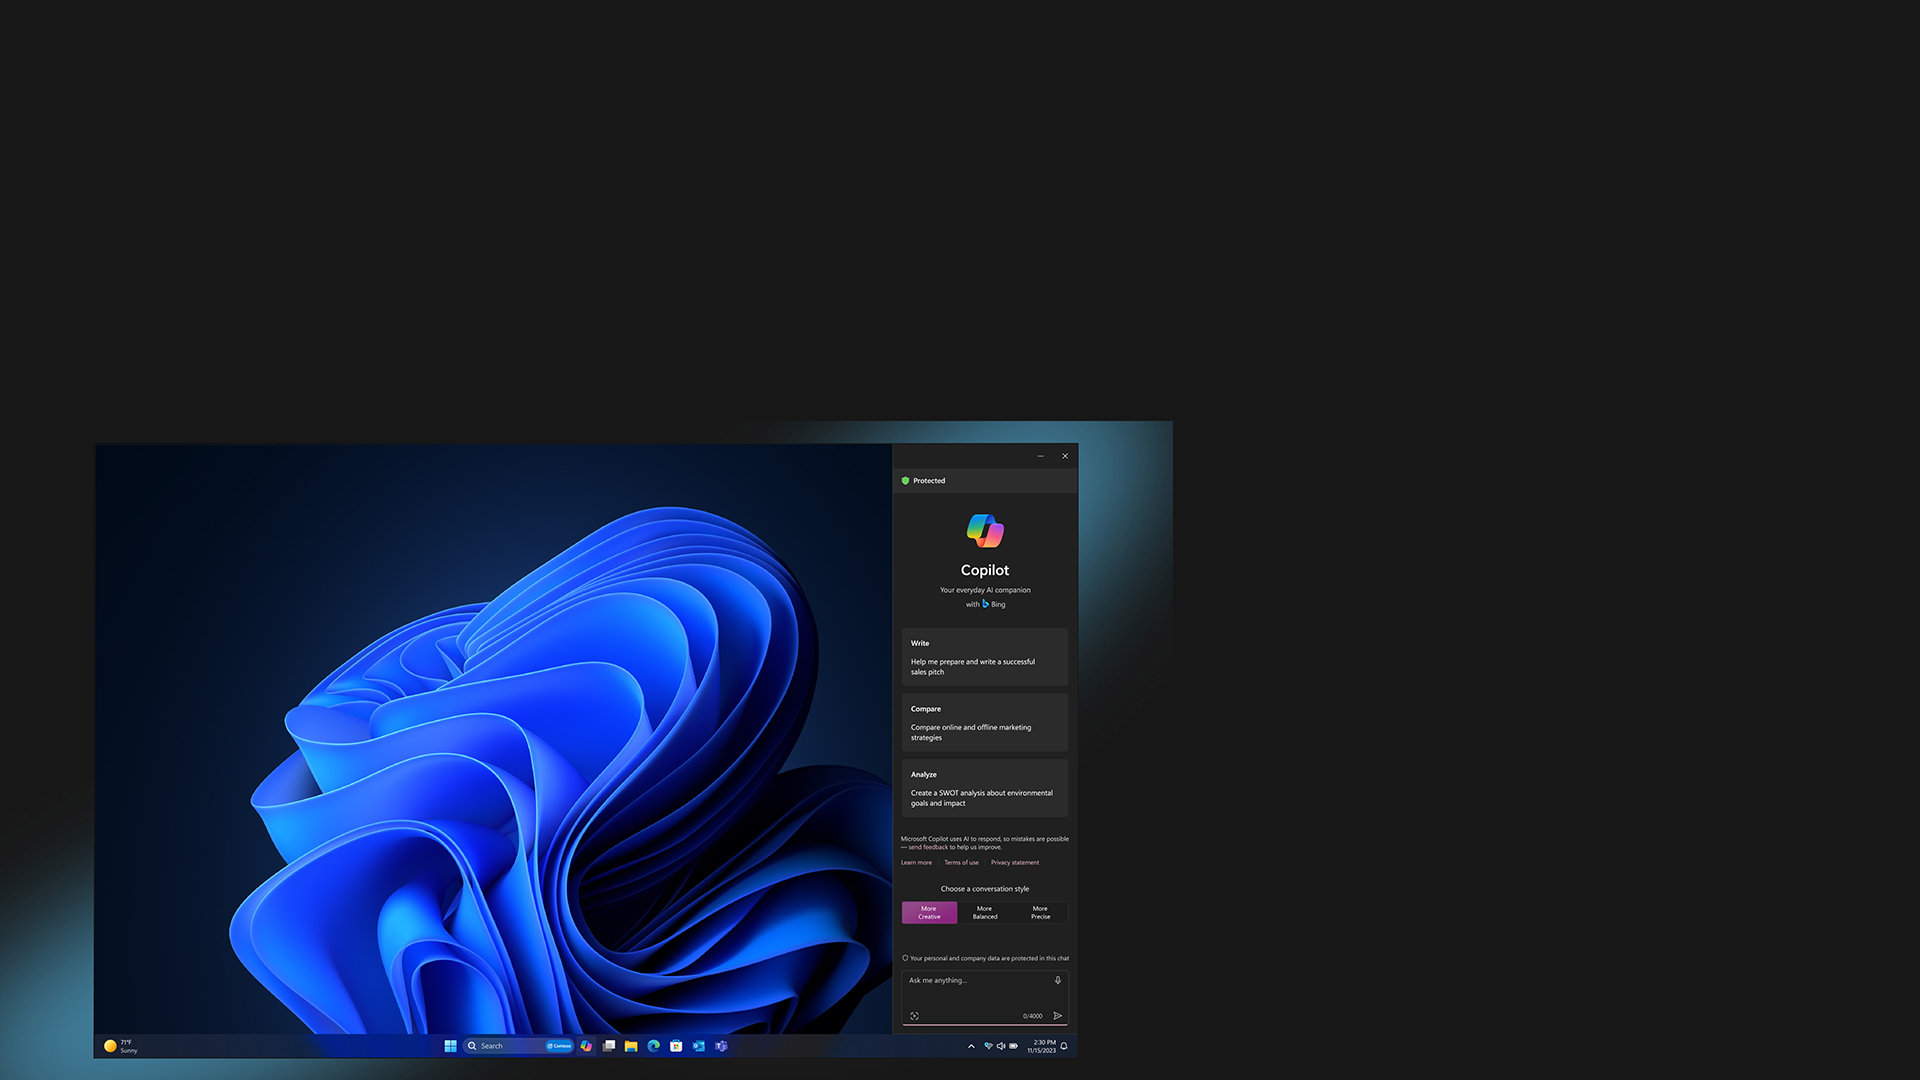
Task: Click the Start menu button
Action: click(x=450, y=1046)
